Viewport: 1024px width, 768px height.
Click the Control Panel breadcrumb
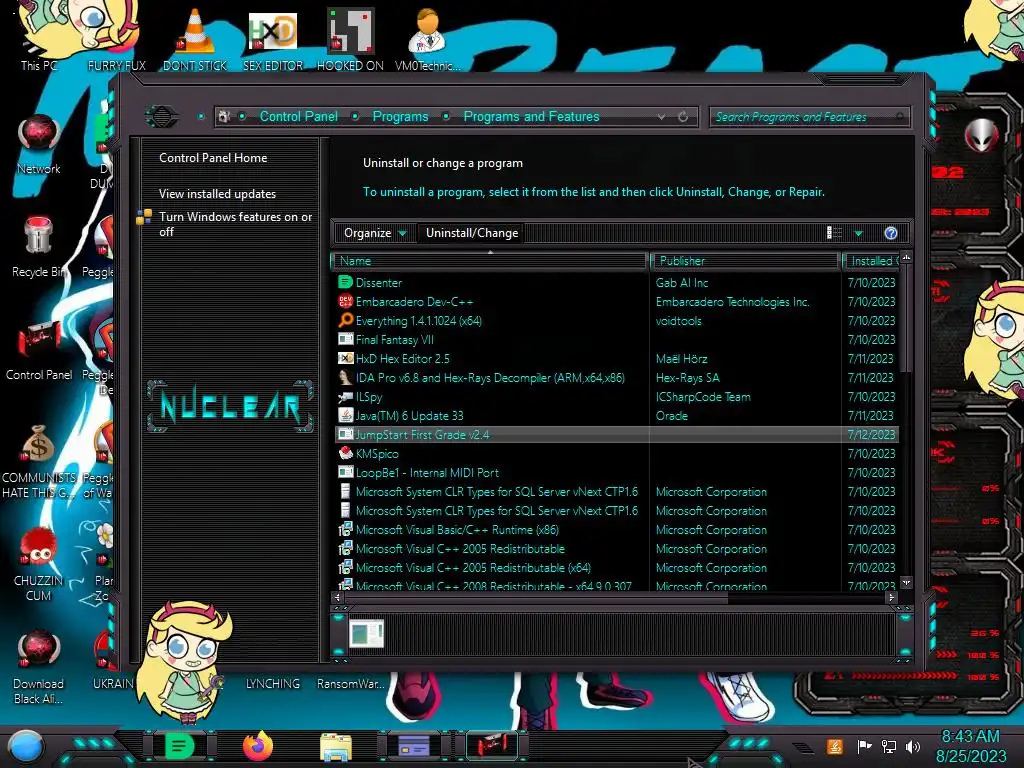pyautogui.click(x=298, y=116)
